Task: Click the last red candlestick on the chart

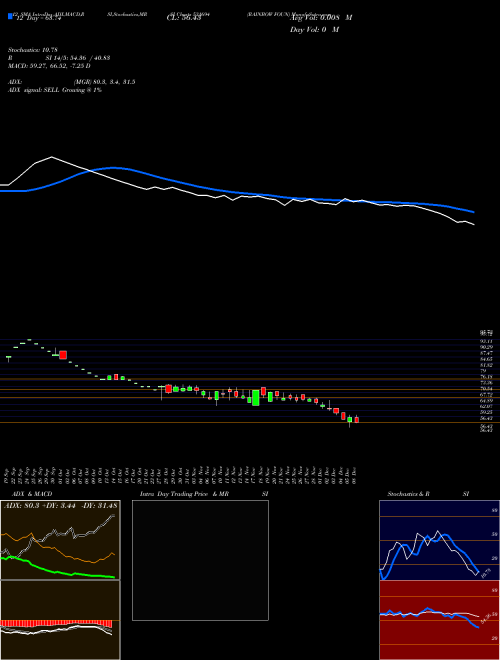Action: click(x=356, y=420)
